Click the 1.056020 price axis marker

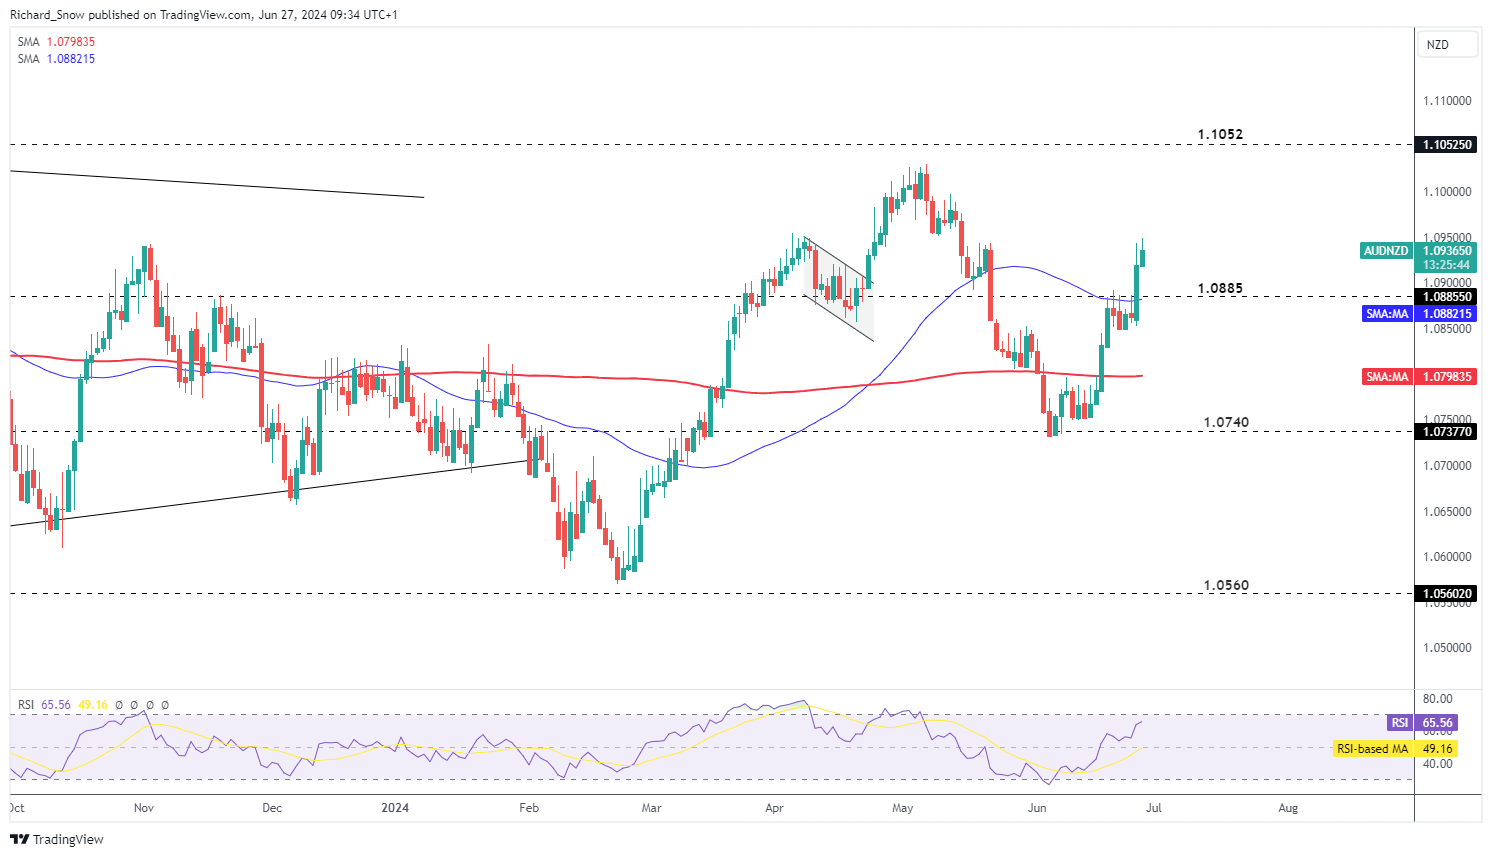1447,594
